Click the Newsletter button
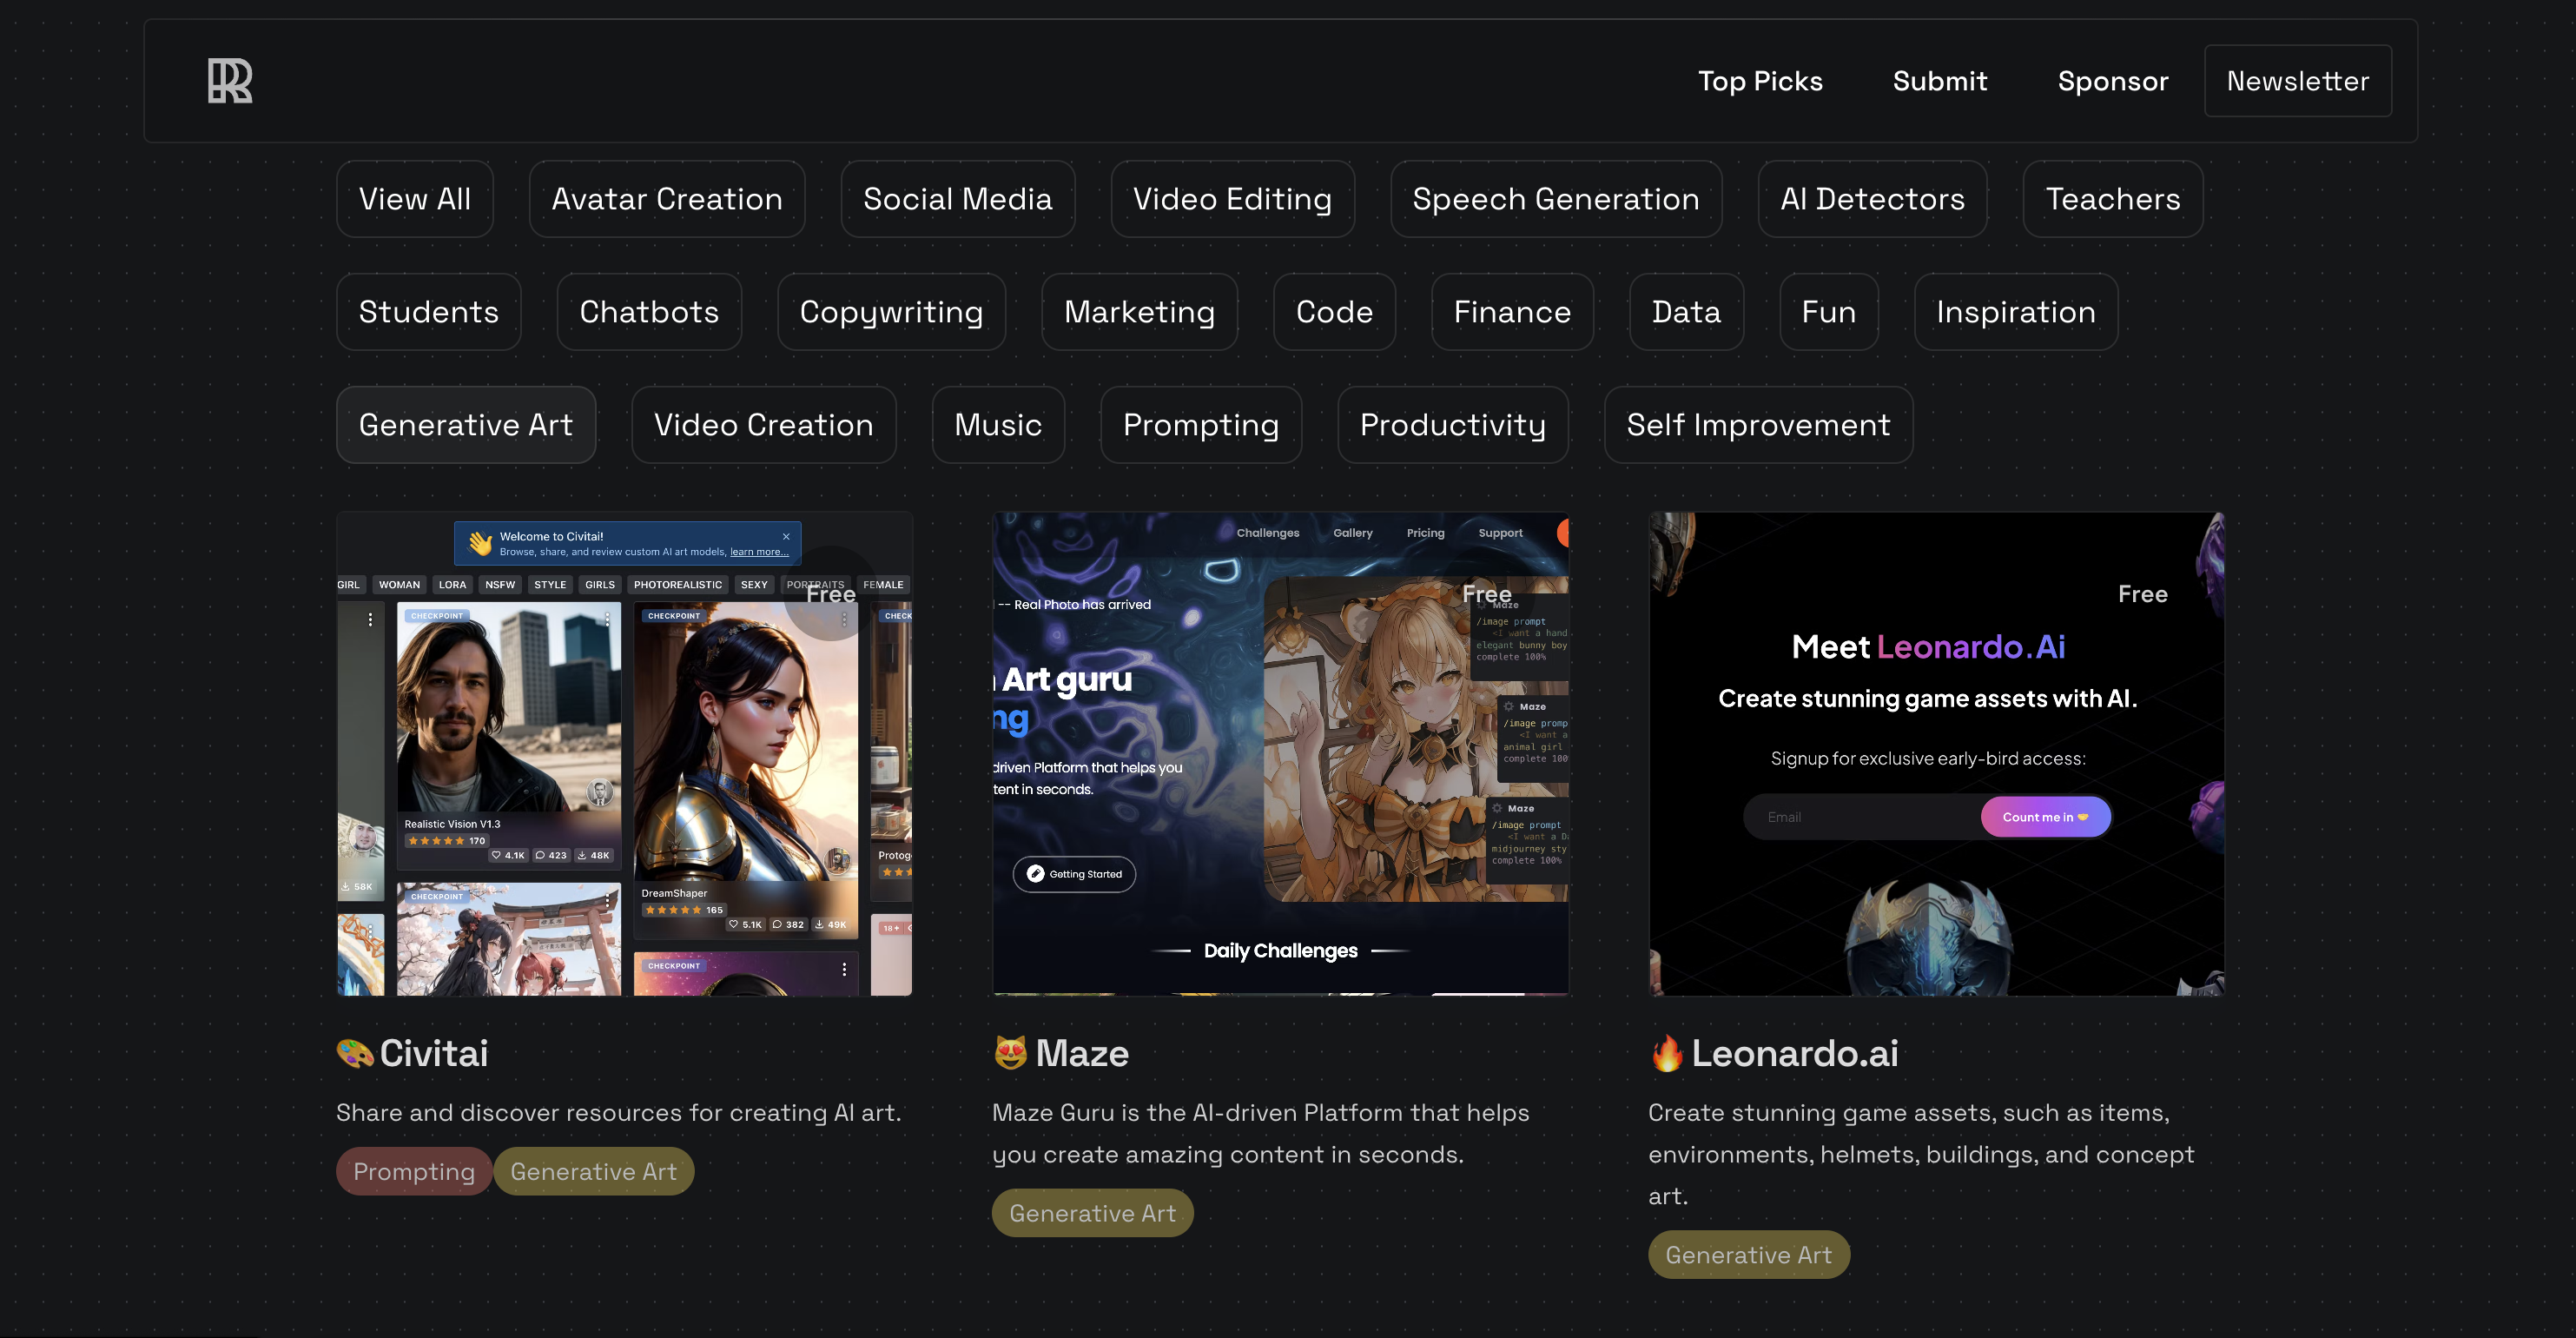The width and height of the screenshot is (2576, 1338). pos(2298,81)
